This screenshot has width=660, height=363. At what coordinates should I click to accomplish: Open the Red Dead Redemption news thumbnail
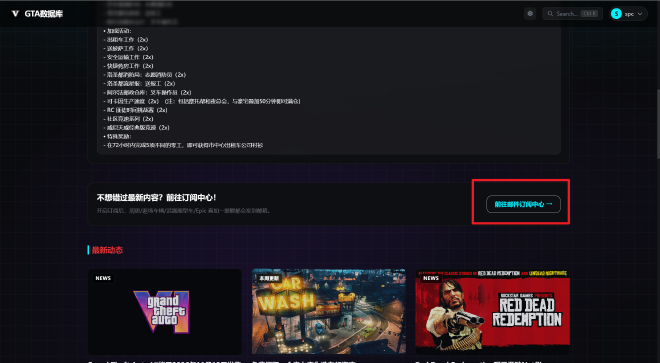tap(492, 312)
